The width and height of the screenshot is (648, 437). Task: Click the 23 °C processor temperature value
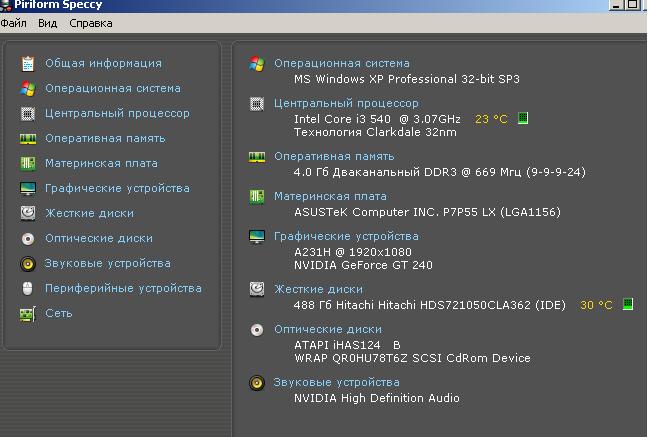click(491, 119)
